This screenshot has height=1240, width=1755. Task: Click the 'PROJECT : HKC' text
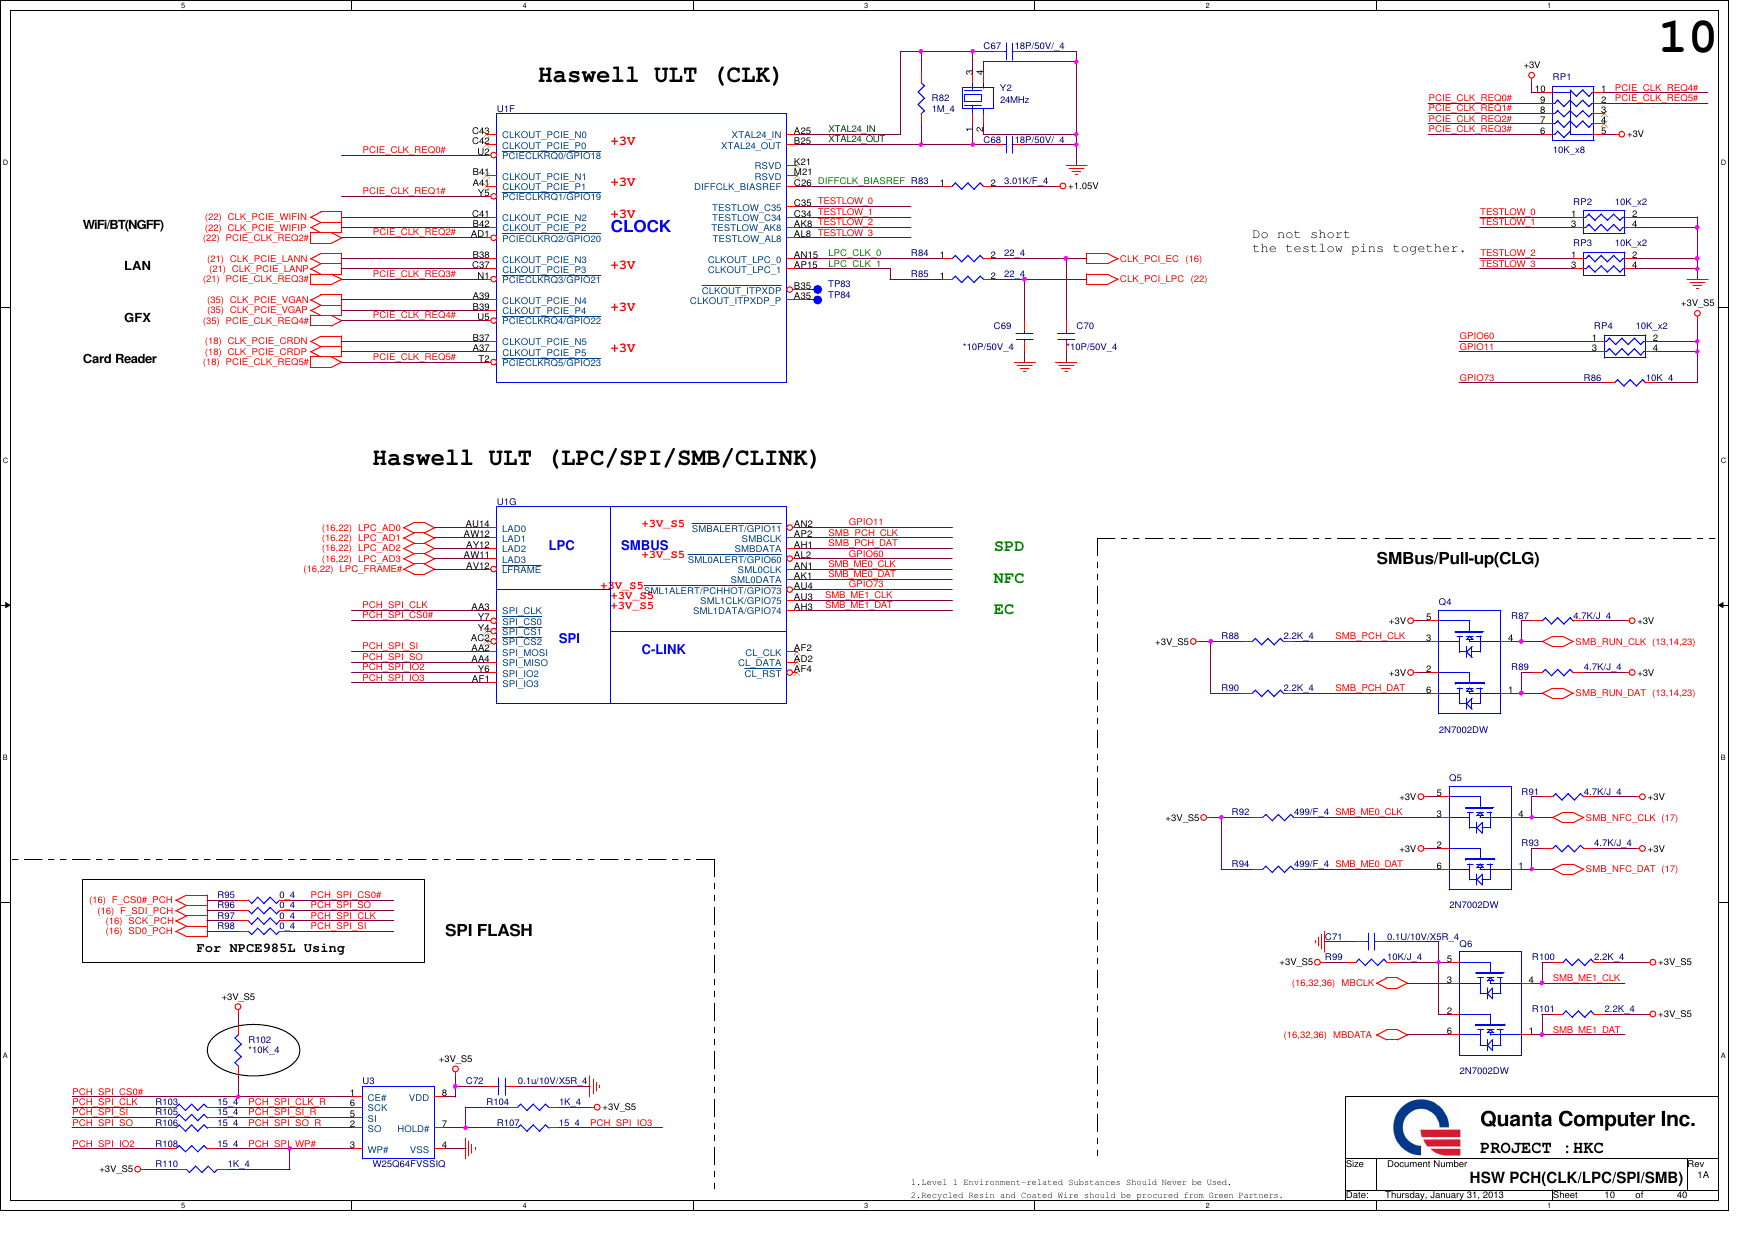(1541, 1148)
